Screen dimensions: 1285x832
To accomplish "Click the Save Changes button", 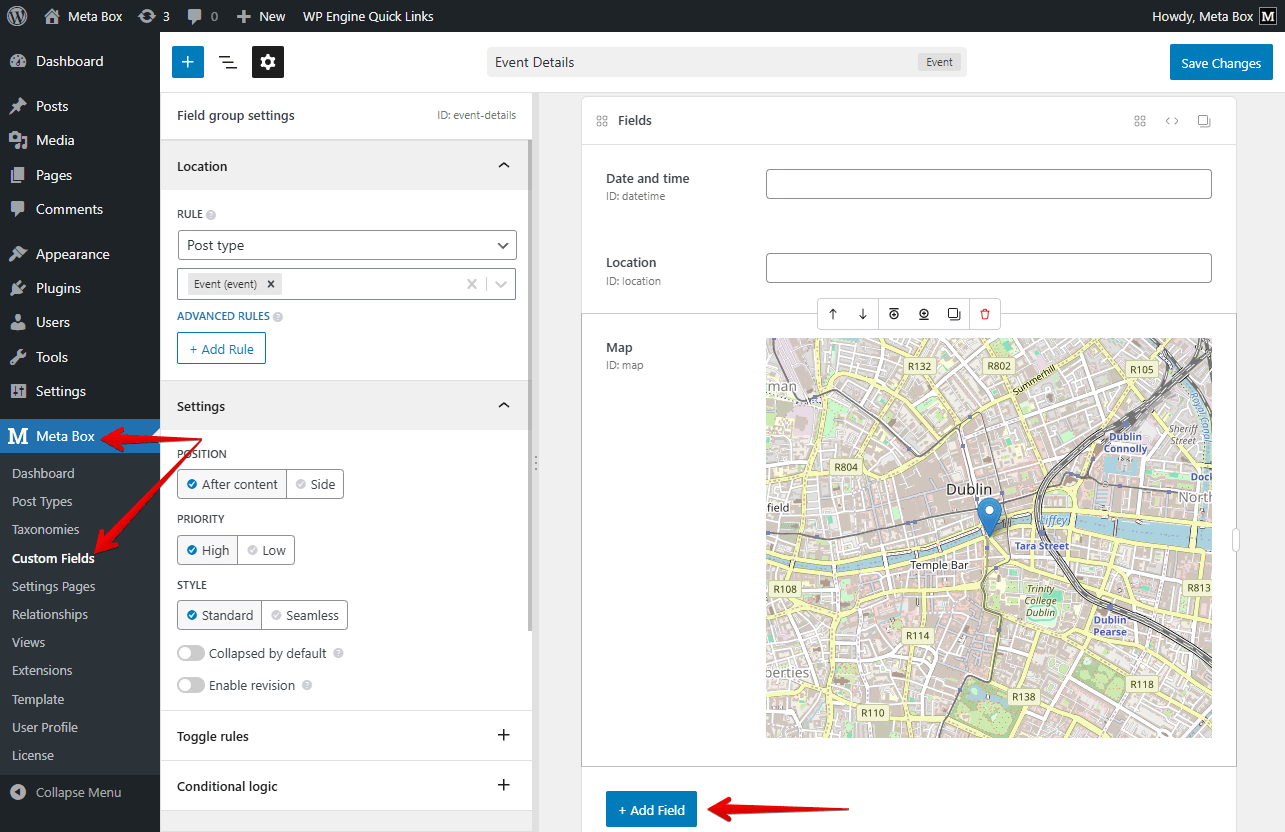I will [x=1221, y=61].
